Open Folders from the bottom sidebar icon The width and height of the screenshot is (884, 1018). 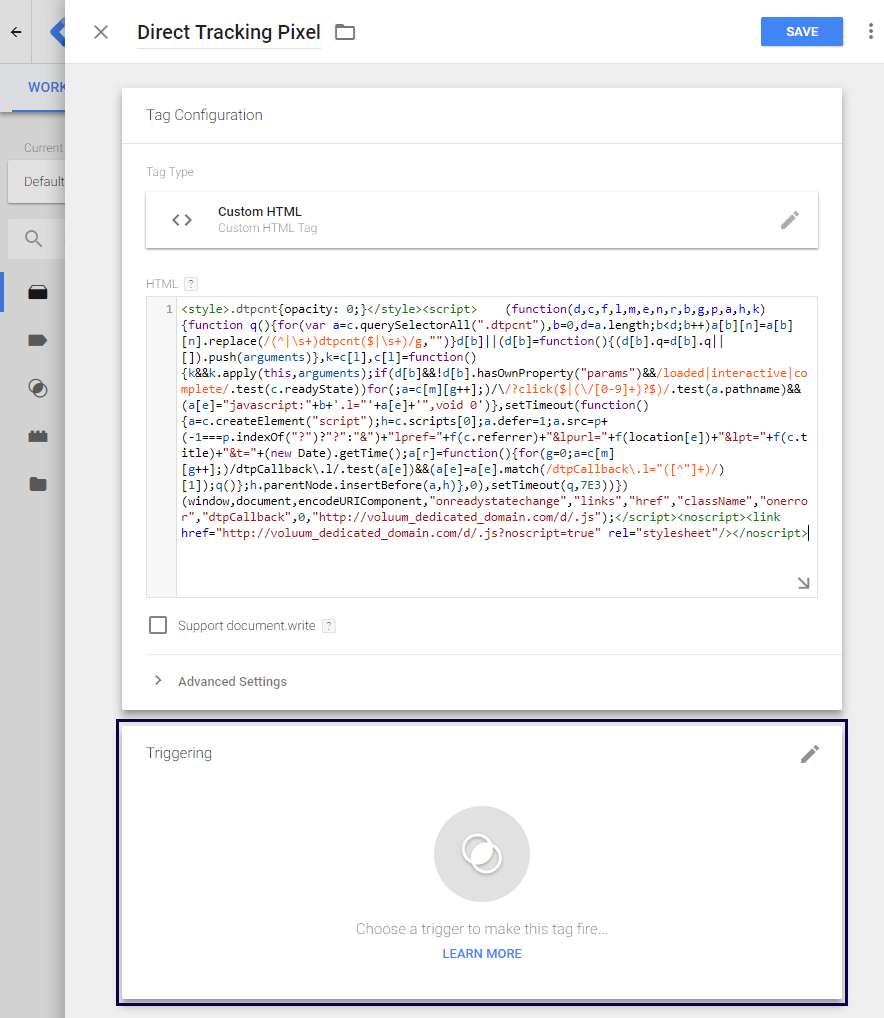38,484
